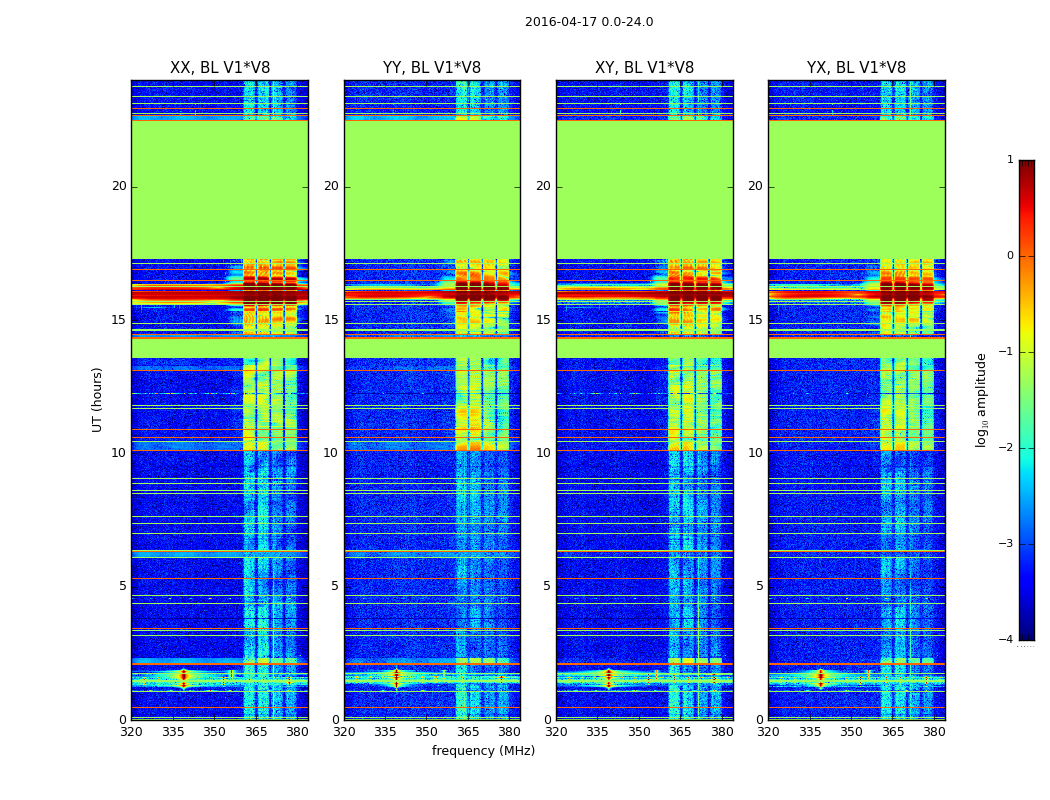Click the "YX, BL V1*V8" subplot title

[856, 68]
